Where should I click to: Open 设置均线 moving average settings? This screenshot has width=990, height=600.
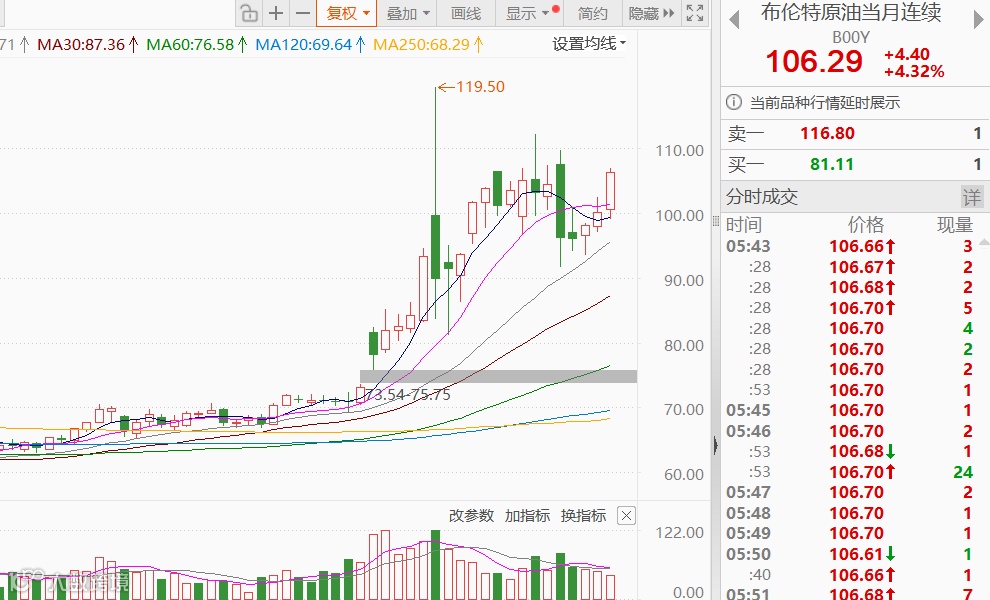[x=589, y=44]
